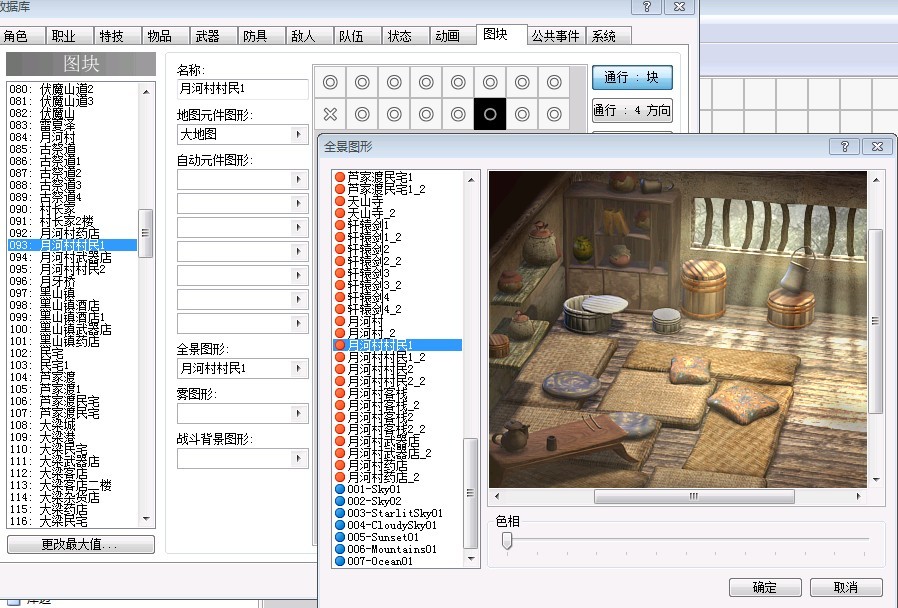The height and width of the screenshot is (608, 898).
Task: Click the 通行 : 4 方向 button
Action: pos(632,110)
